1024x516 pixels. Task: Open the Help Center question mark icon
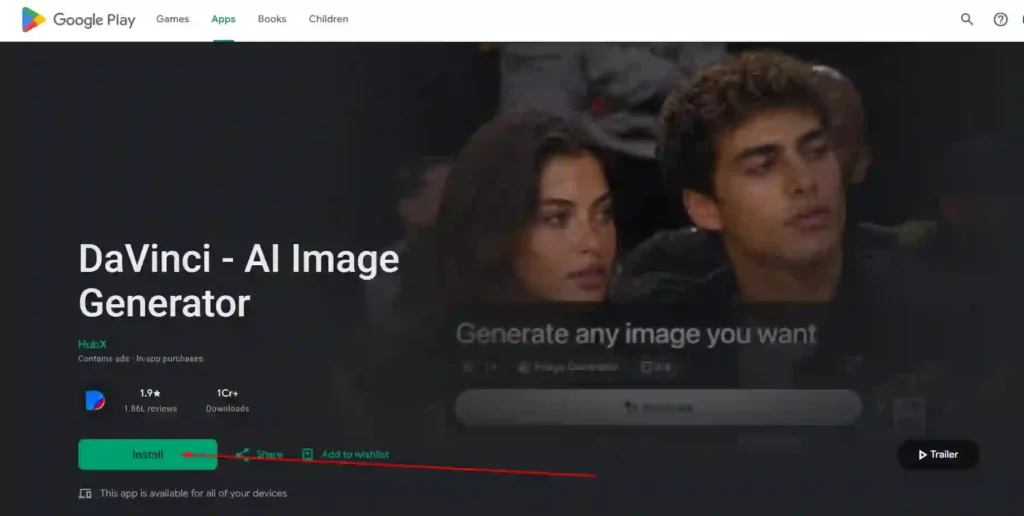click(1000, 20)
